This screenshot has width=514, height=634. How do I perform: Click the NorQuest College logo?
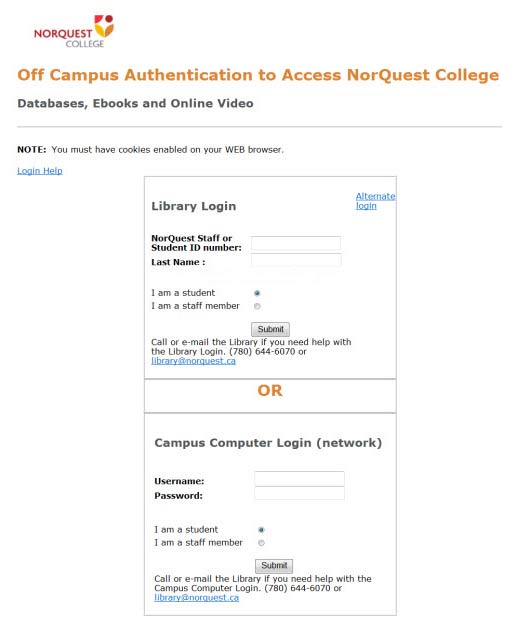tap(74, 31)
